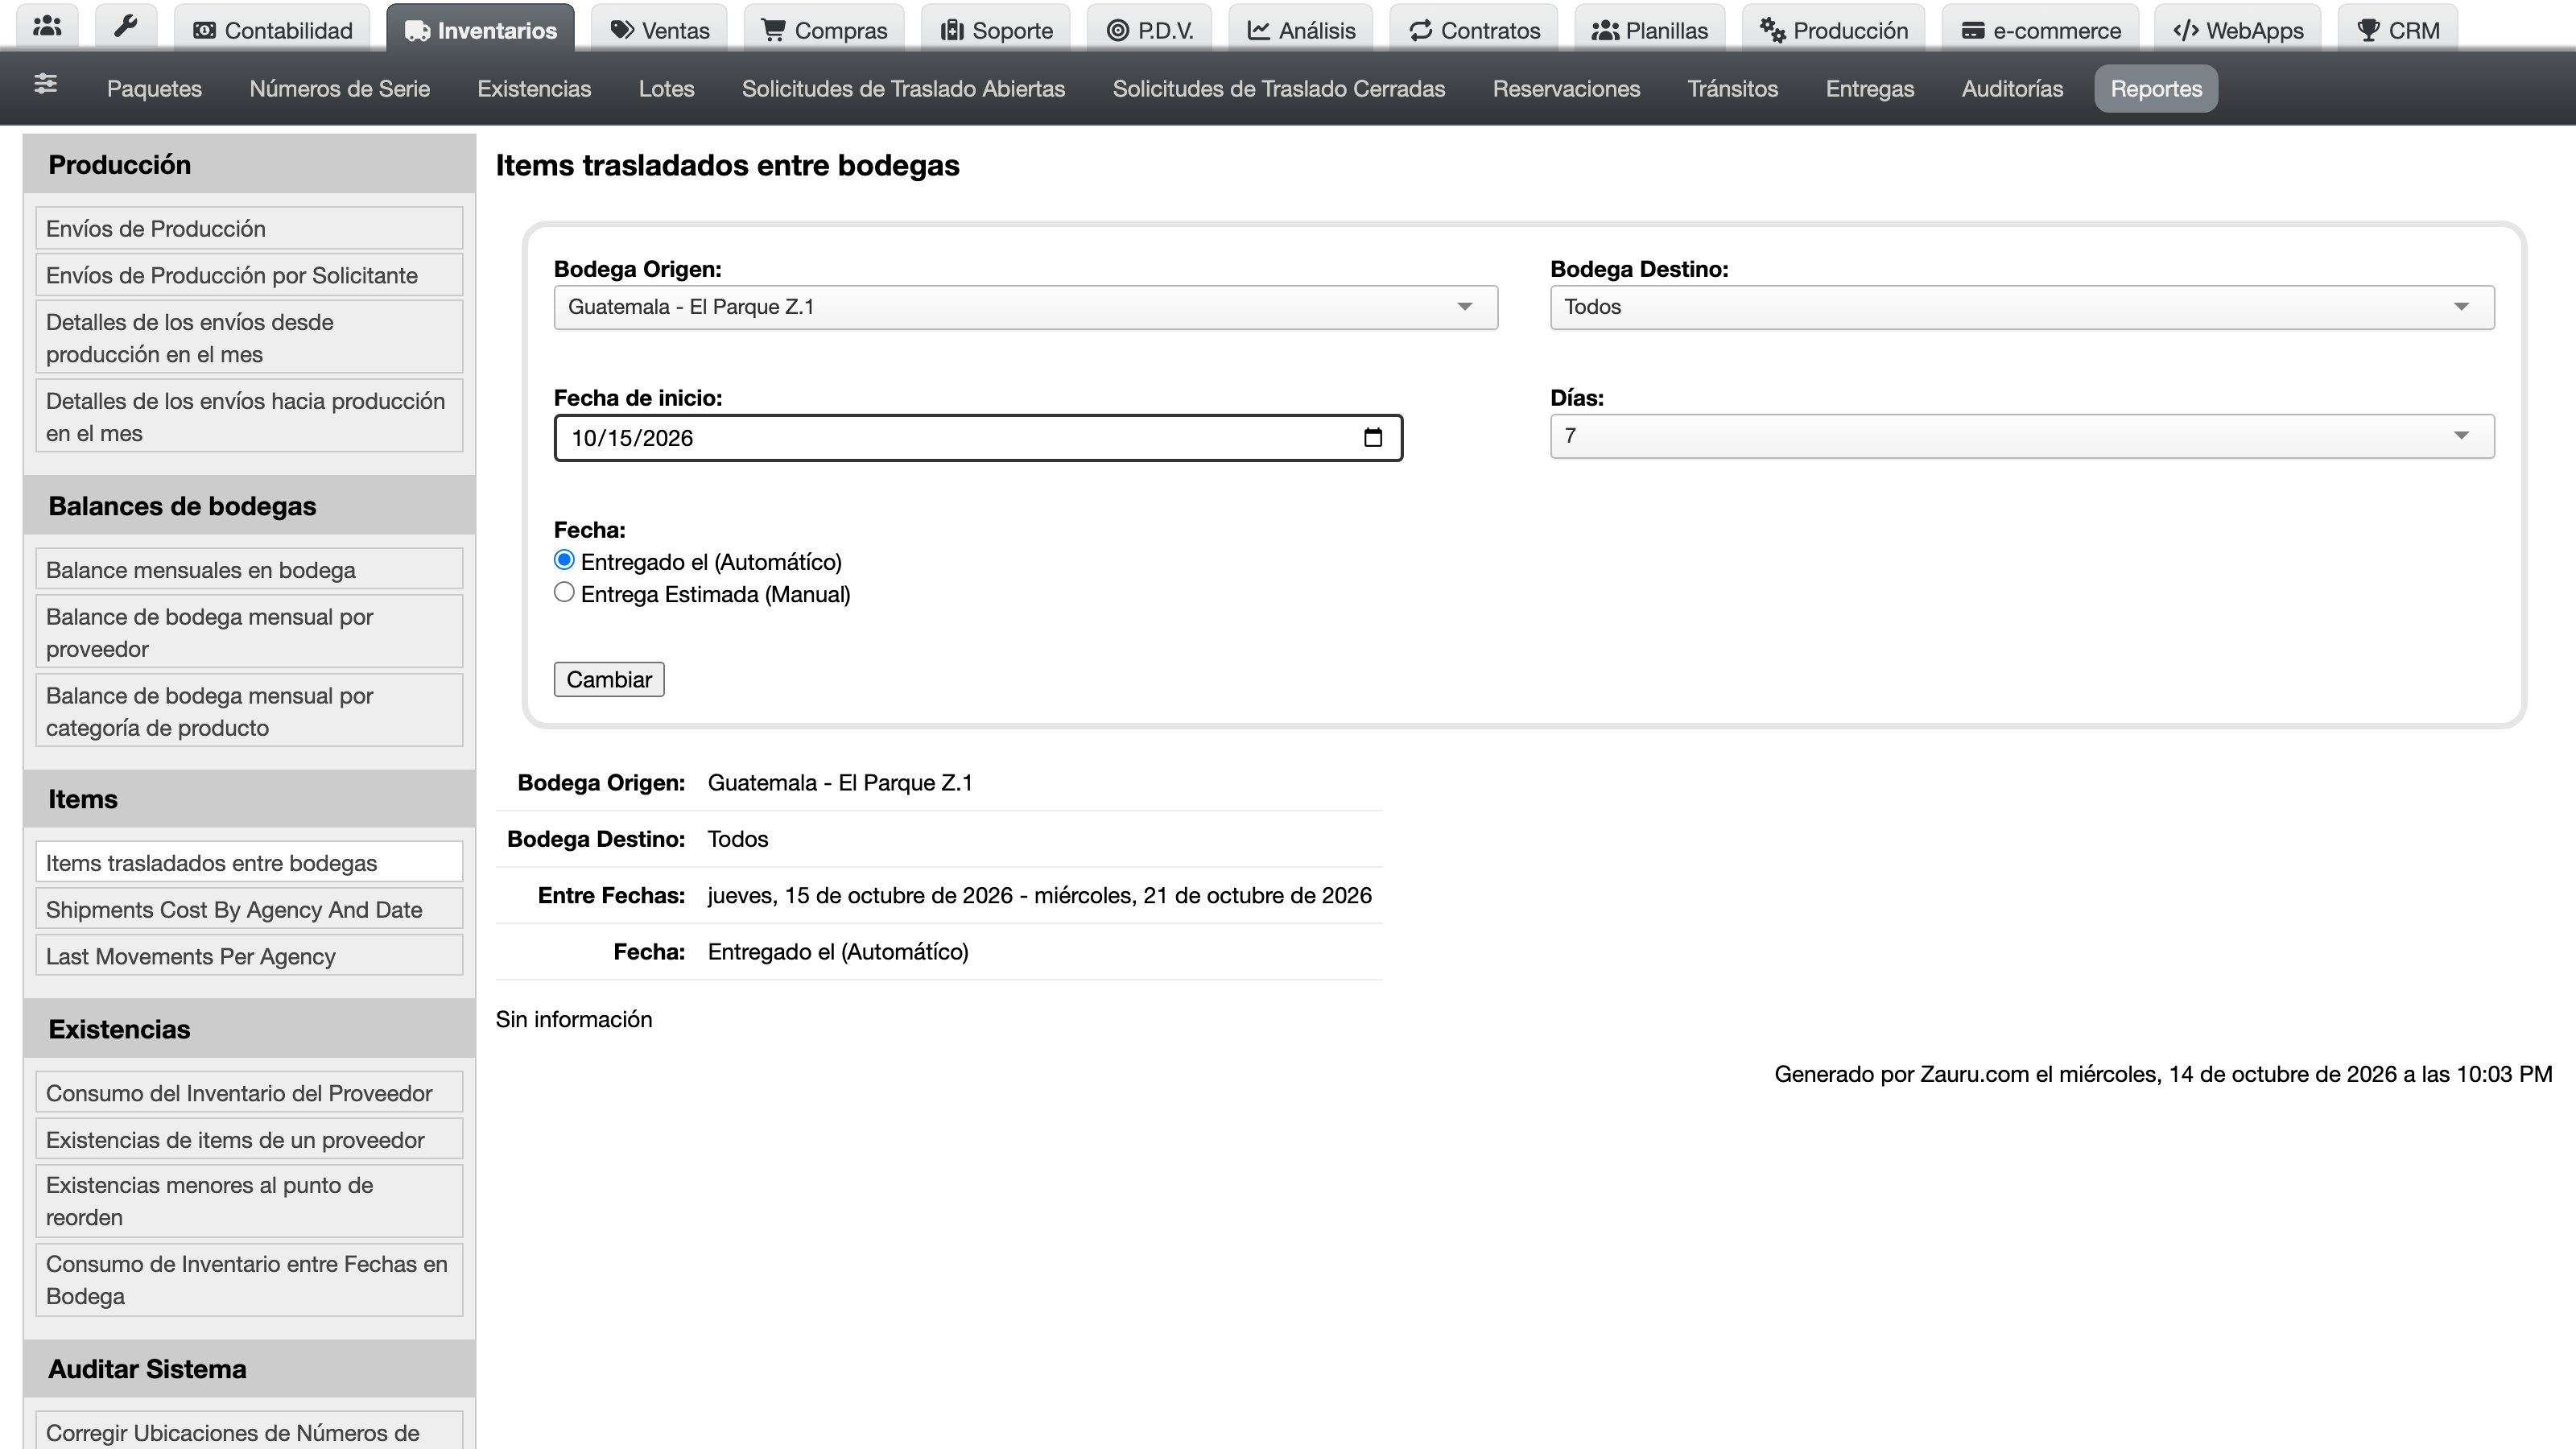
Task: Open Solicitudes de Traslado Cerradas
Action: coord(1279,88)
